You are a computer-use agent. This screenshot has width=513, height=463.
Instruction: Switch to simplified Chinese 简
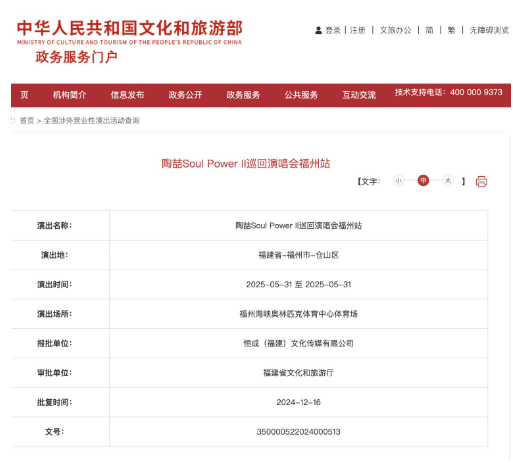pos(429,30)
